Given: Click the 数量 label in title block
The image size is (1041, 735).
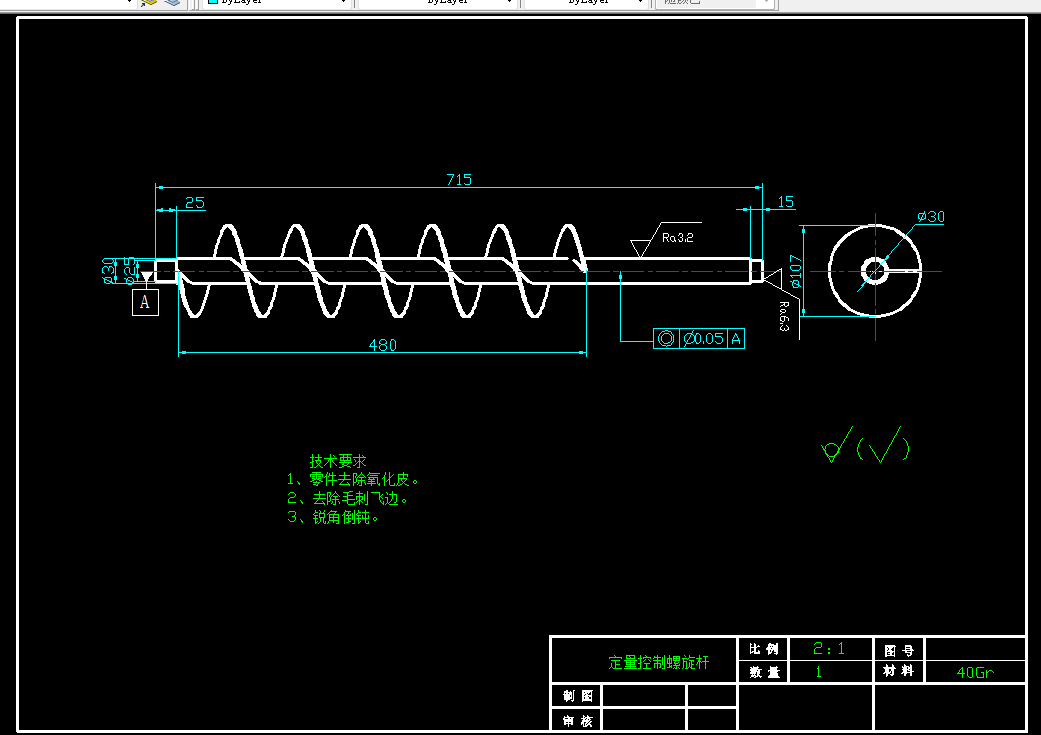Looking at the screenshot, I should pyautogui.click(x=764, y=672).
